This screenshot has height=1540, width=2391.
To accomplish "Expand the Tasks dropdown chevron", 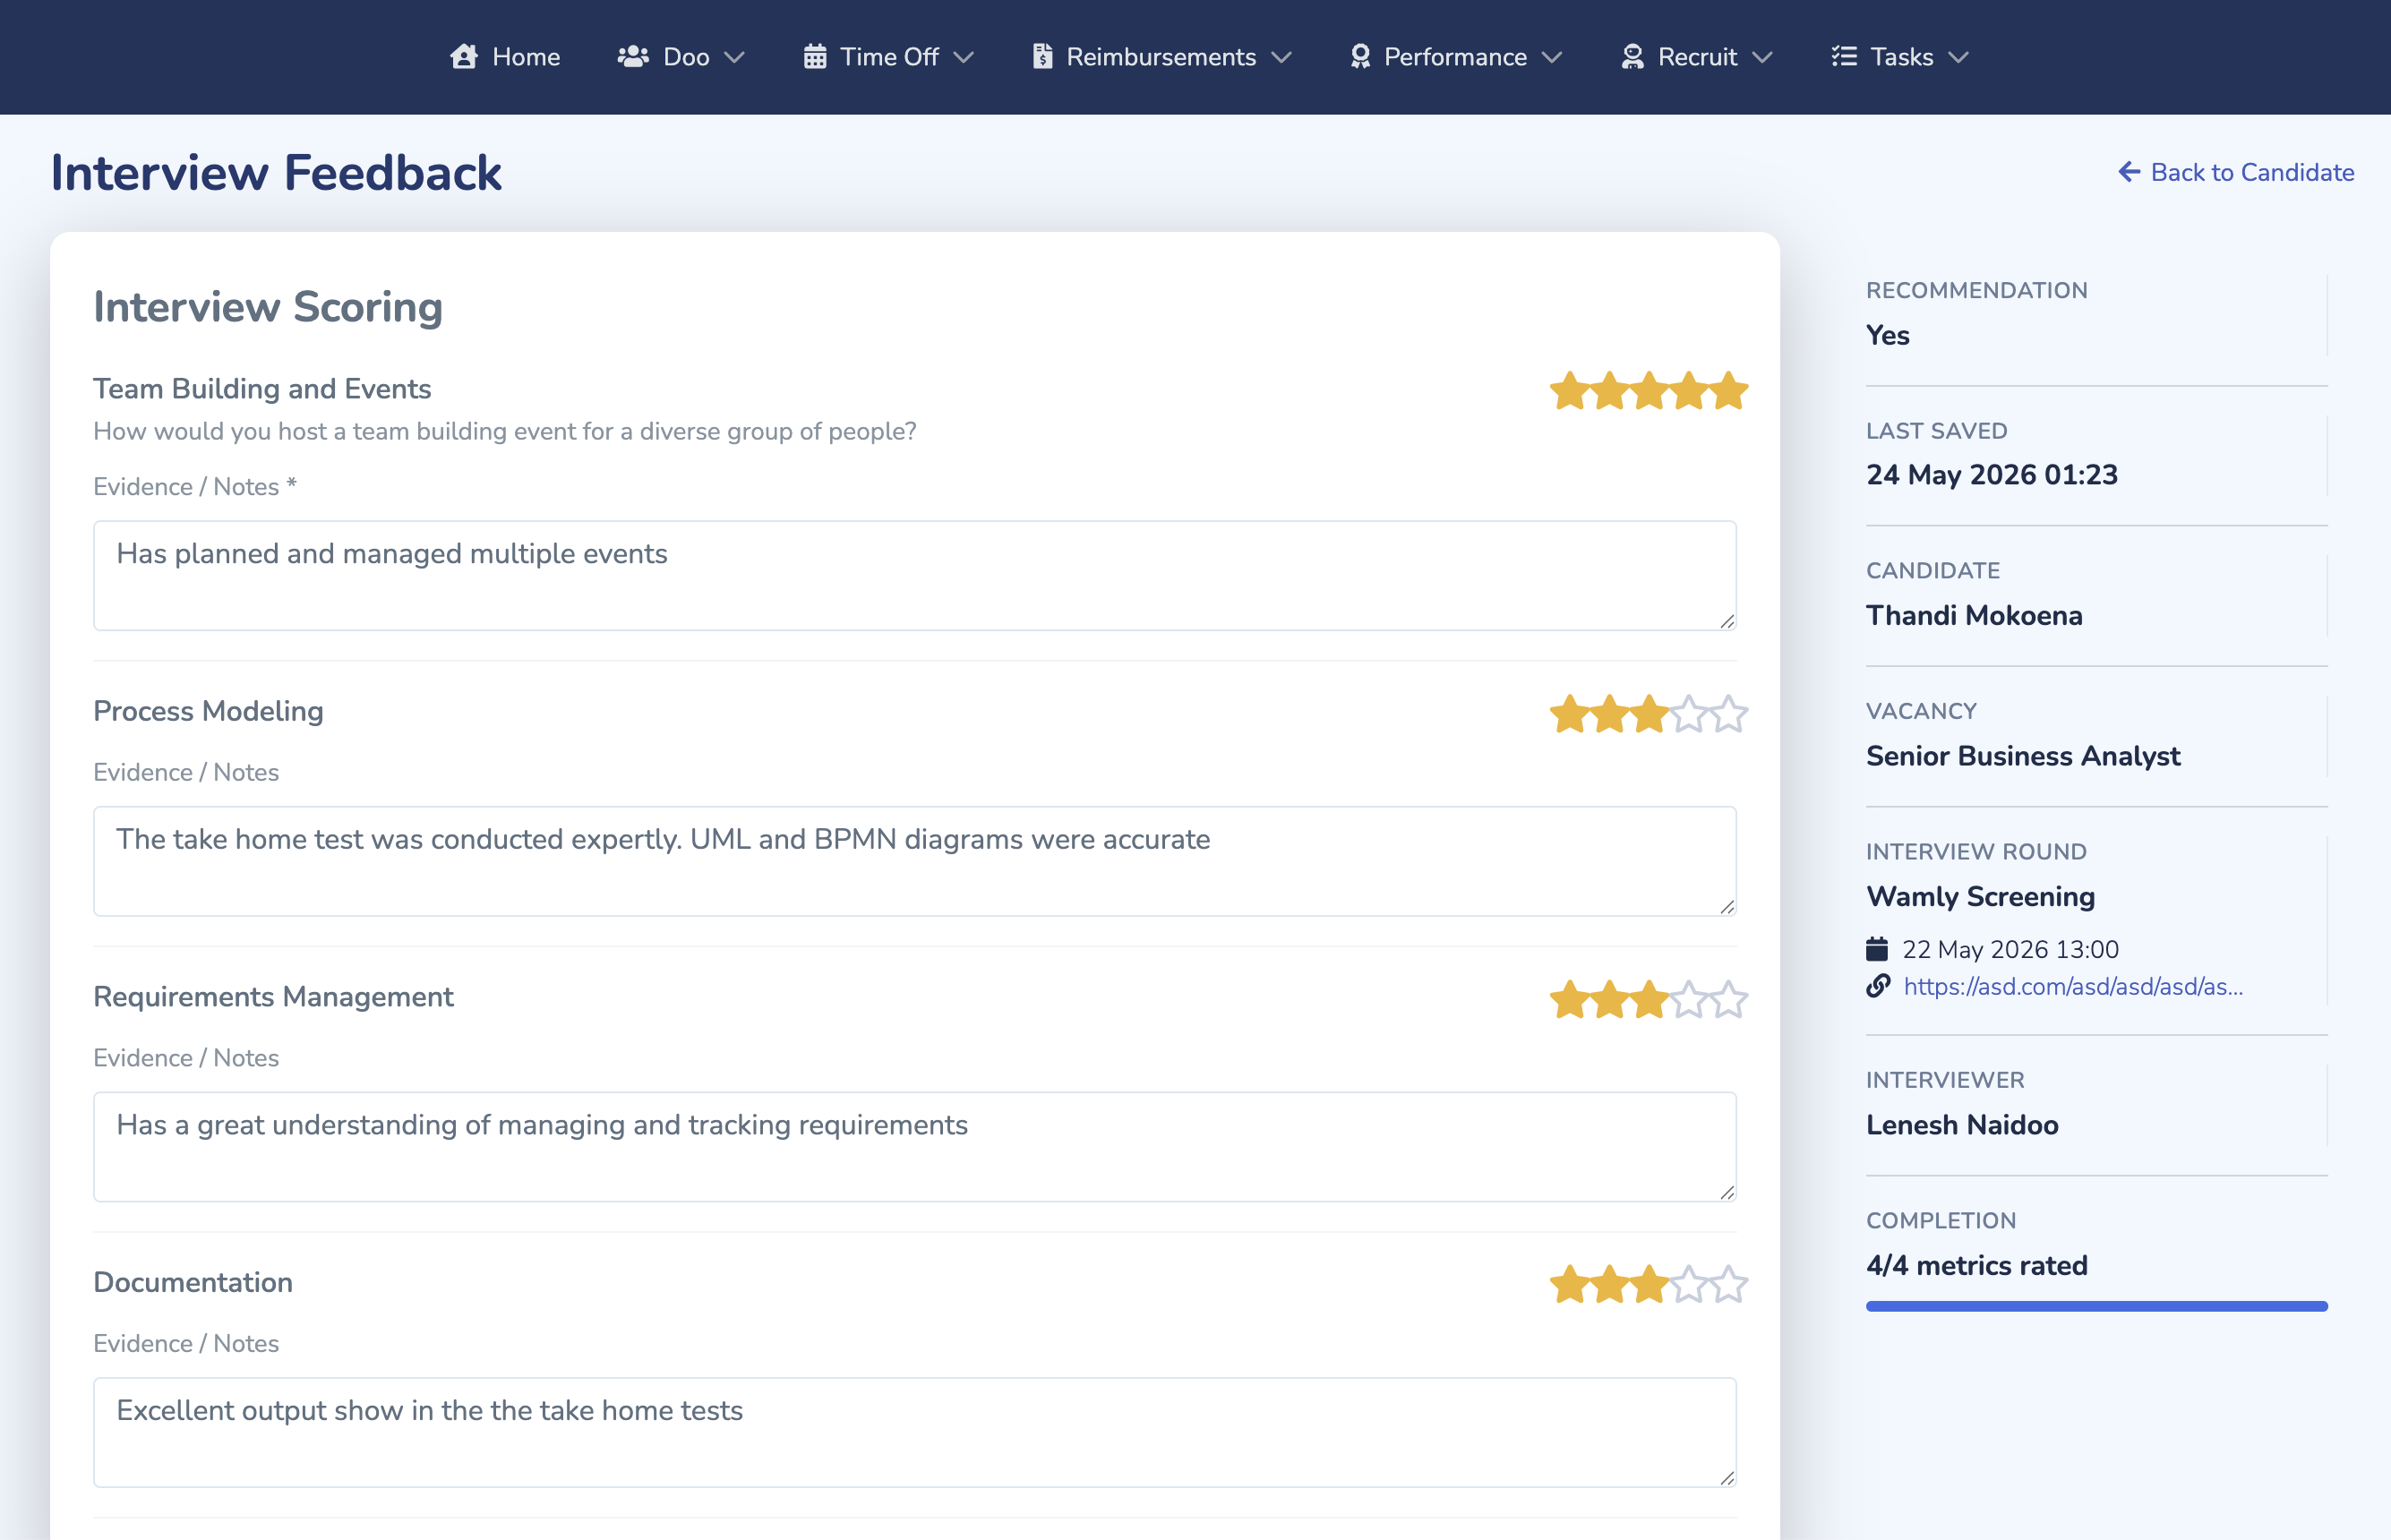I will [x=1958, y=58].
